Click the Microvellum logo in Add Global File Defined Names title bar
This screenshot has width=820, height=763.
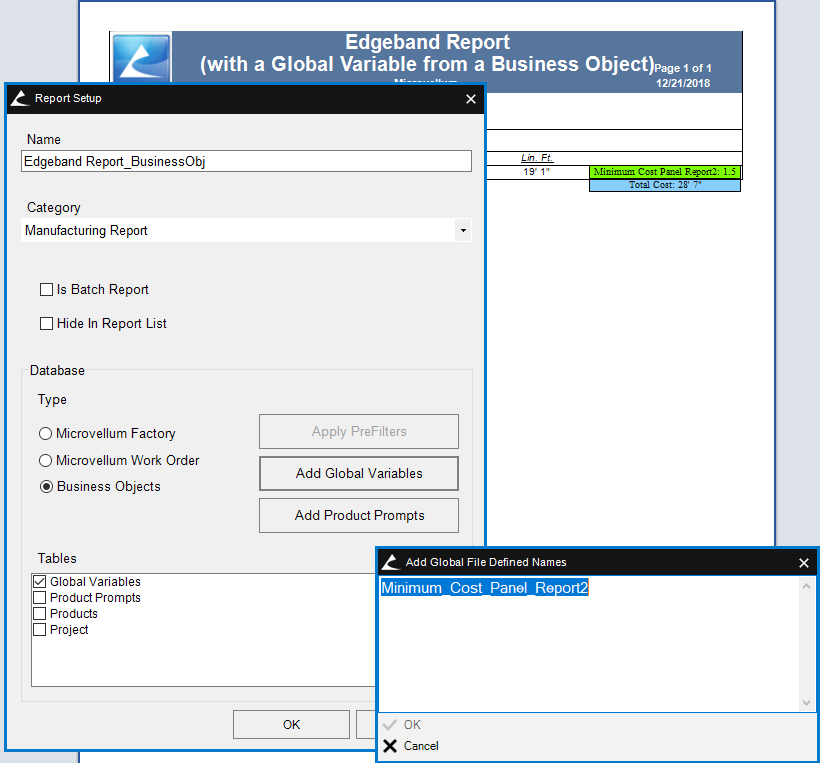click(391, 562)
